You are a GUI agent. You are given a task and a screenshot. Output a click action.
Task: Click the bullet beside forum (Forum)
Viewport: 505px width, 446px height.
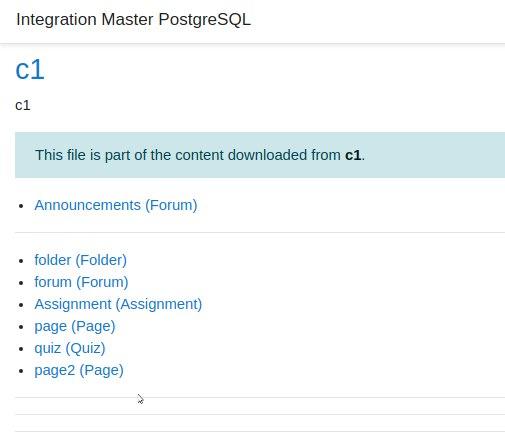(21, 283)
